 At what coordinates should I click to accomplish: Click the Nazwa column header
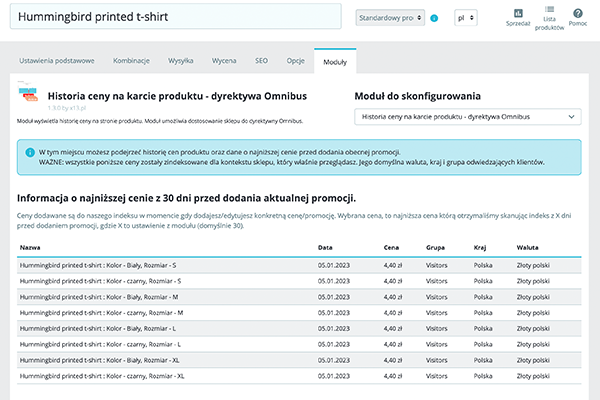pyautogui.click(x=30, y=248)
